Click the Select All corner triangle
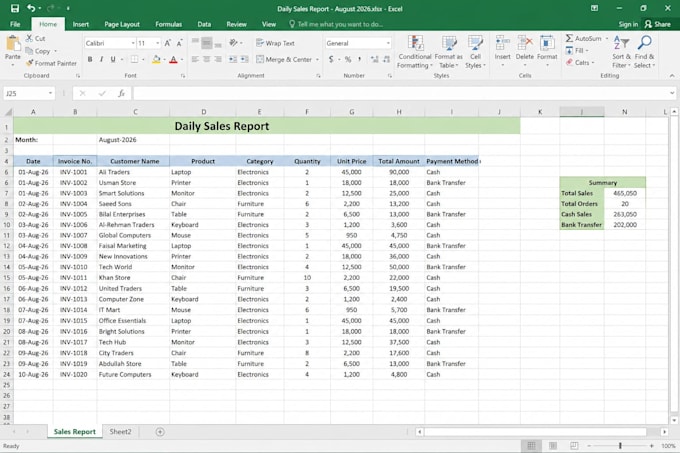Viewport: 680px width, 453px height. point(8,112)
